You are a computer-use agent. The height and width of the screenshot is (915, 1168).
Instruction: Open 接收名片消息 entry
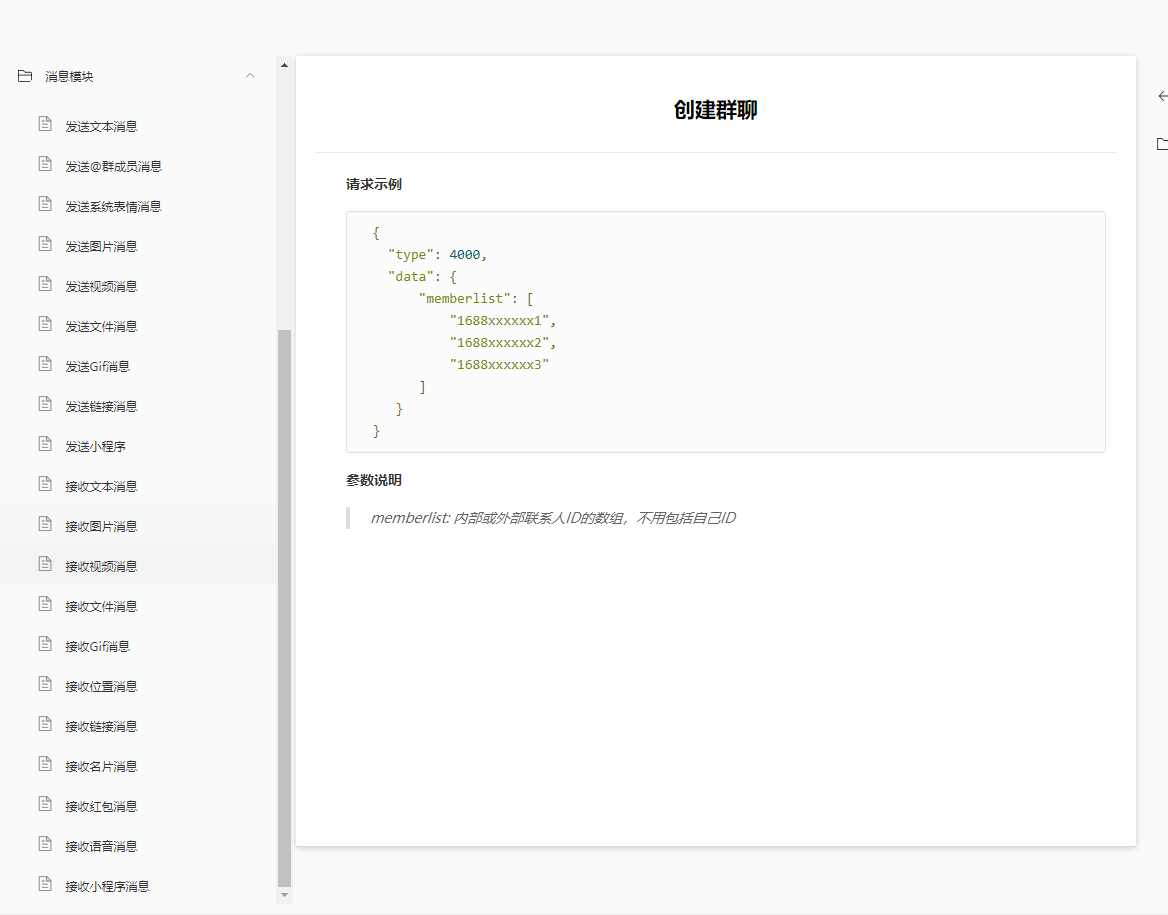(101, 767)
